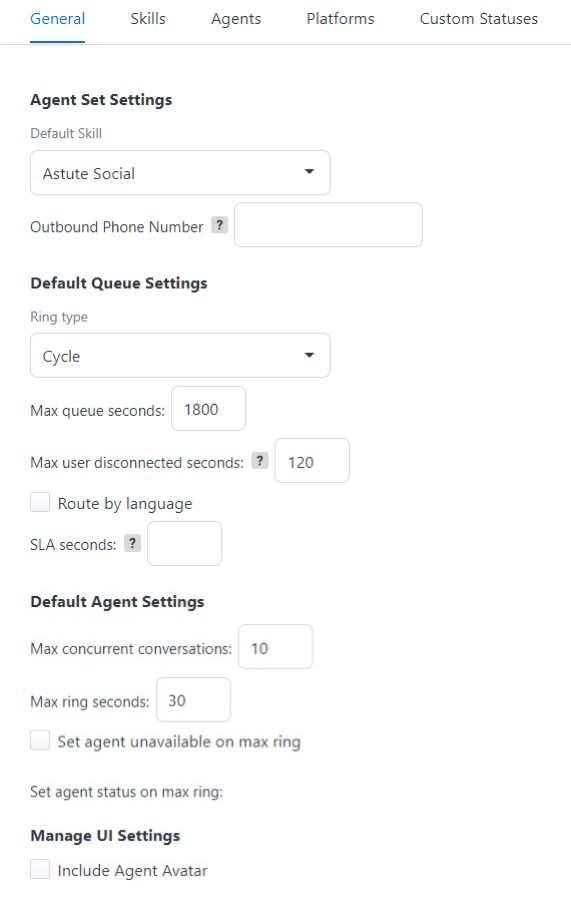This screenshot has height=899, width=571.
Task: Open the Agents tab
Action: tap(236, 19)
